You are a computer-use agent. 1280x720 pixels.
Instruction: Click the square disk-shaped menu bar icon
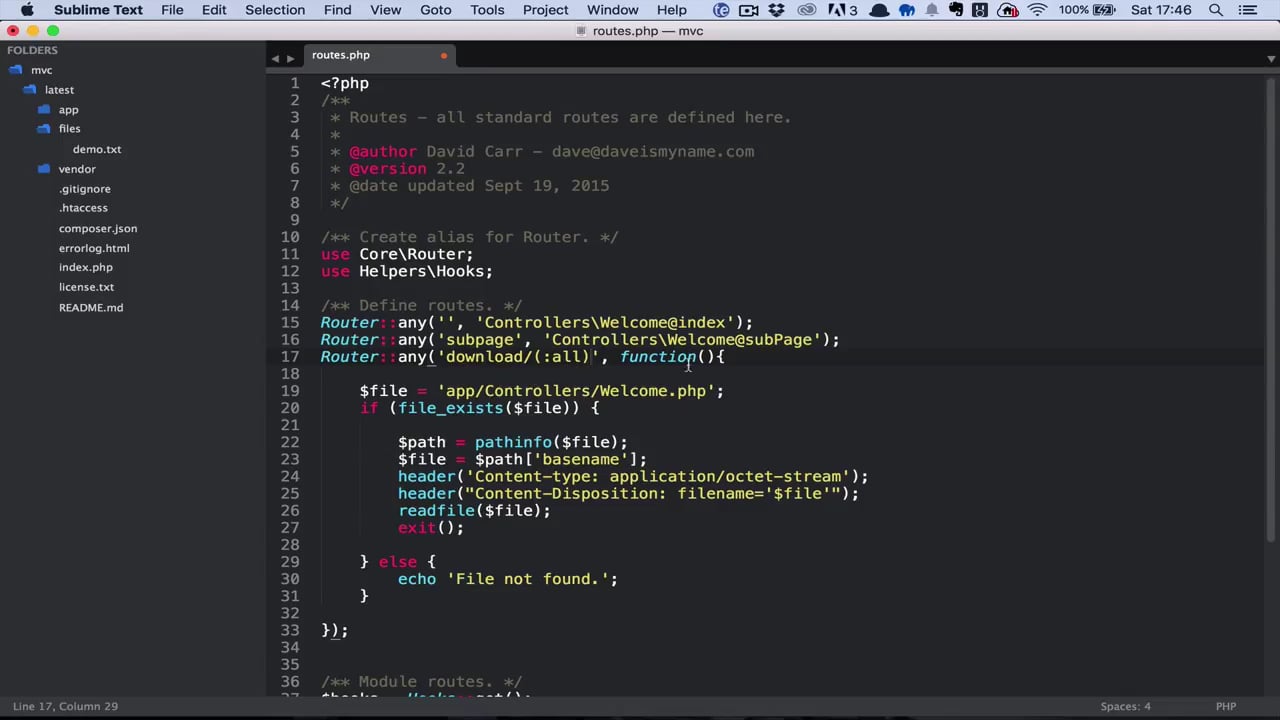(980, 10)
